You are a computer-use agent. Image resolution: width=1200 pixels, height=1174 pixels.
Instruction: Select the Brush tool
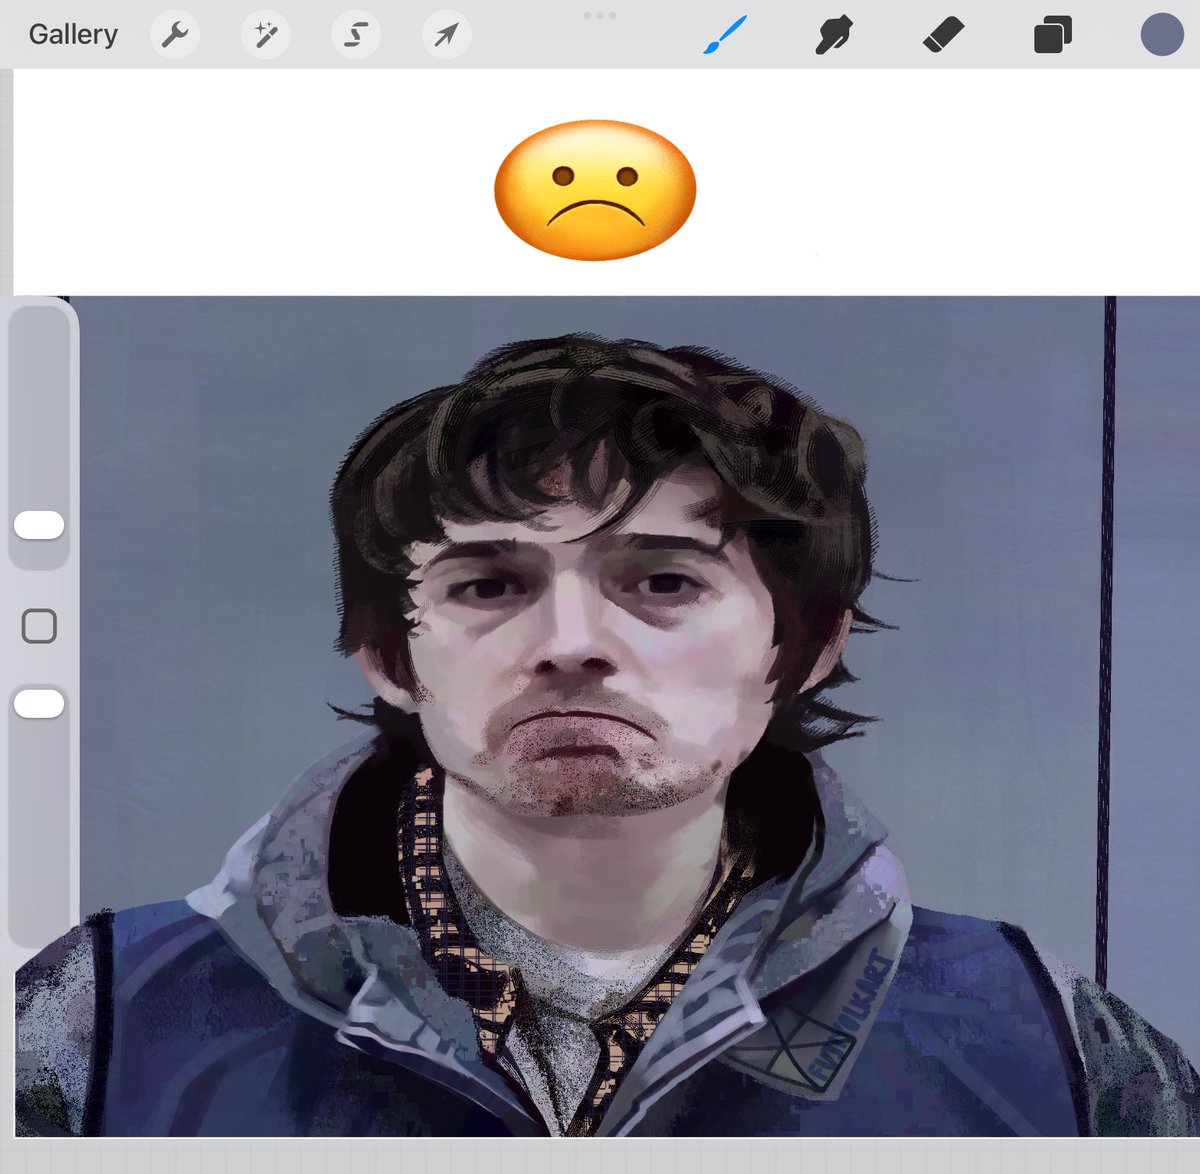[725, 35]
